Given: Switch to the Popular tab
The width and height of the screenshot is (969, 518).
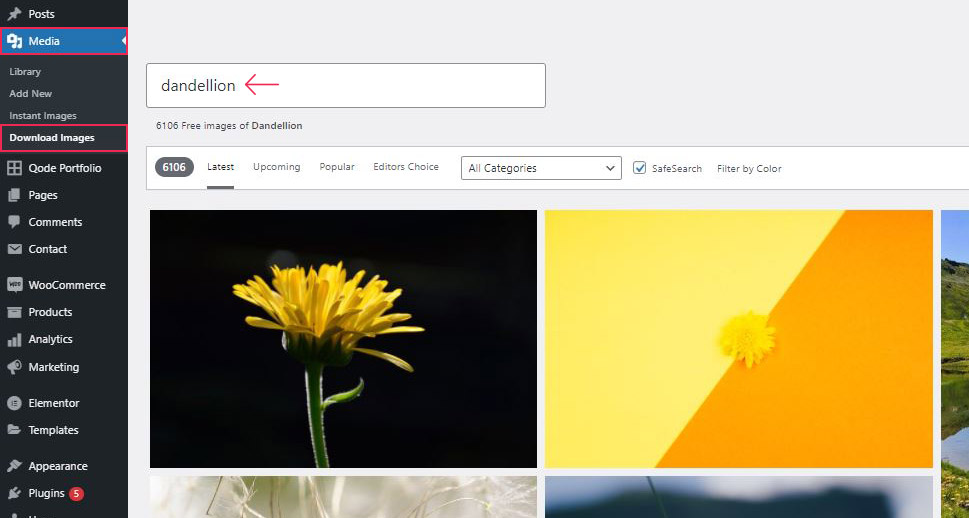Looking at the screenshot, I should 337,167.
